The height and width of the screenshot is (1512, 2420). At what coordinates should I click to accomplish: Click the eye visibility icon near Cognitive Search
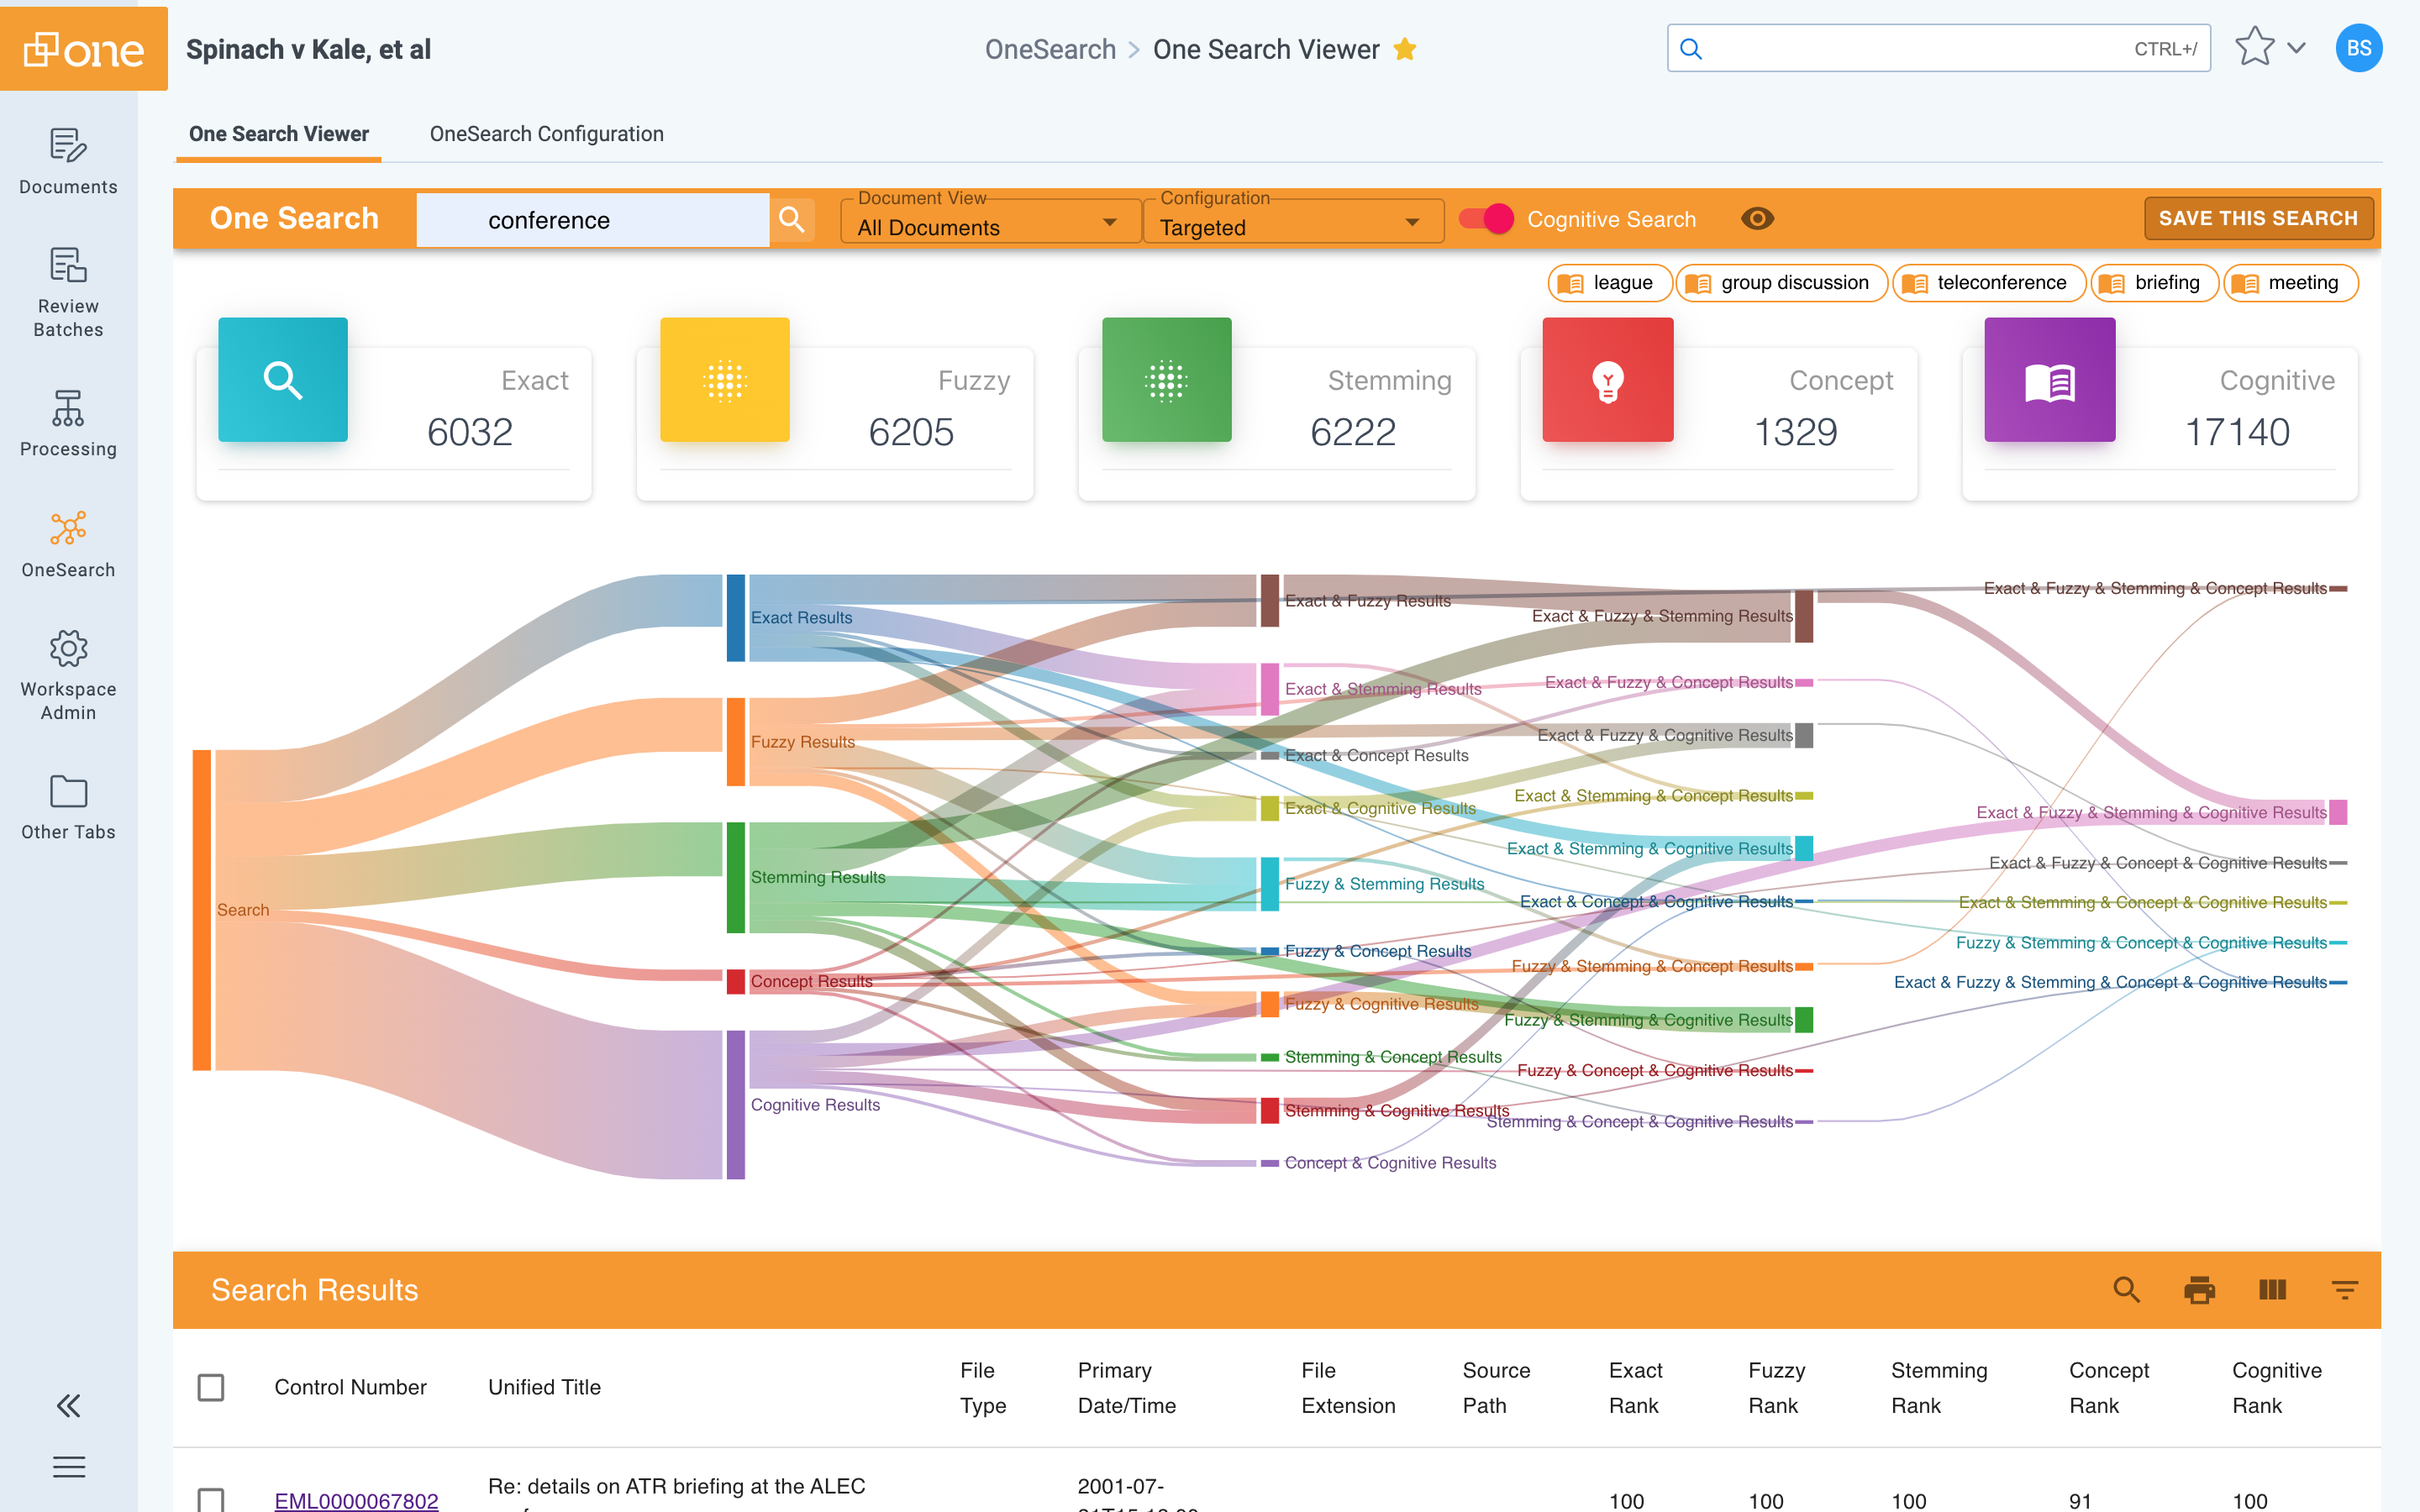click(x=1758, y=218)
